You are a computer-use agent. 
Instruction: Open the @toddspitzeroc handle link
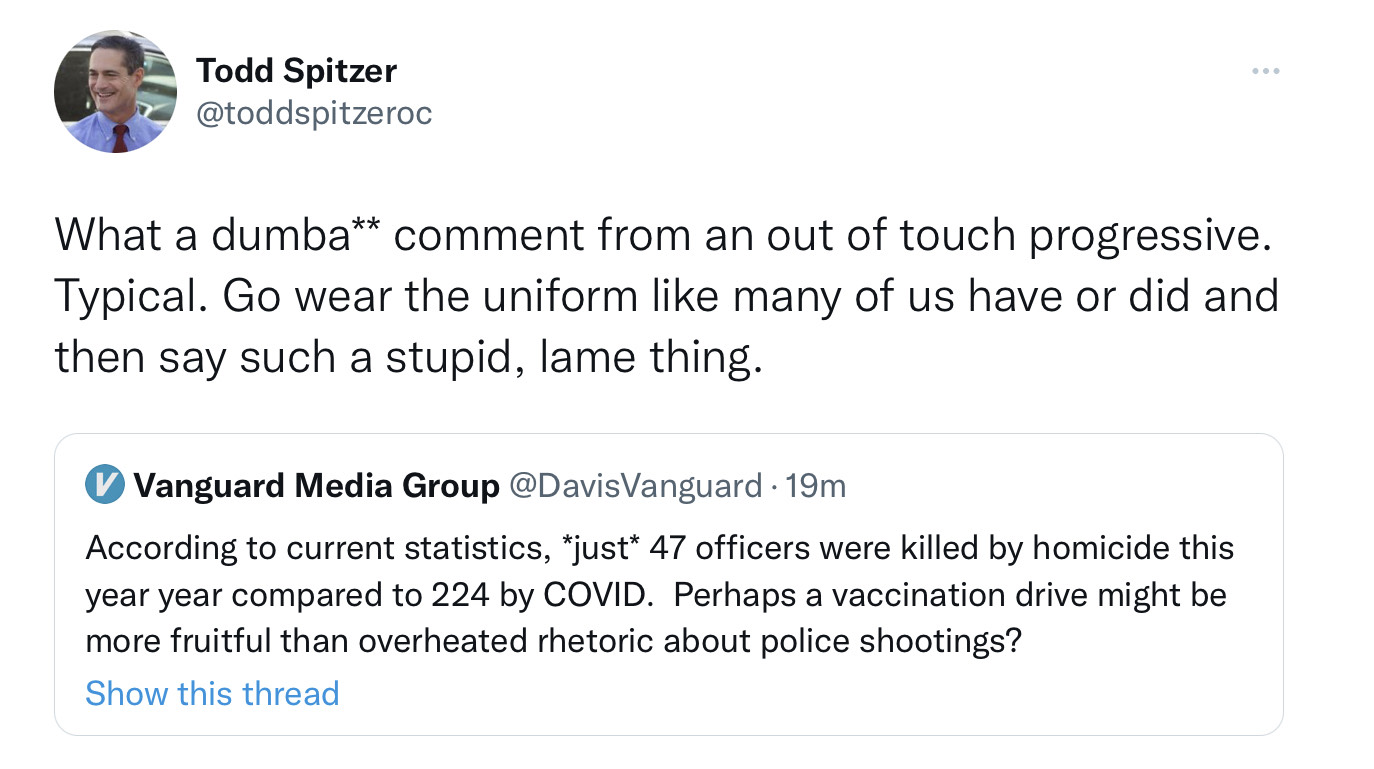314,113
